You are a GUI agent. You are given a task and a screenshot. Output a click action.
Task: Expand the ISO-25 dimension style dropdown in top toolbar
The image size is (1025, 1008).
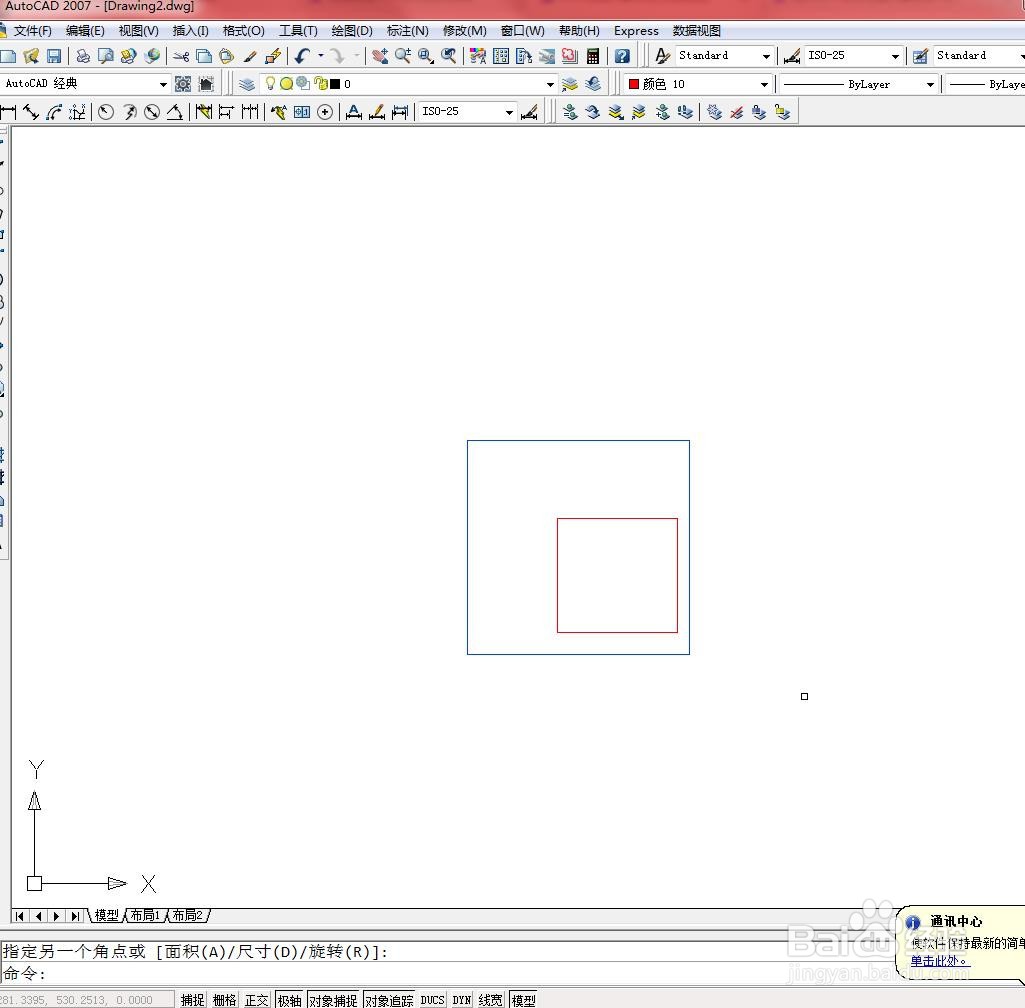[896, 56]
